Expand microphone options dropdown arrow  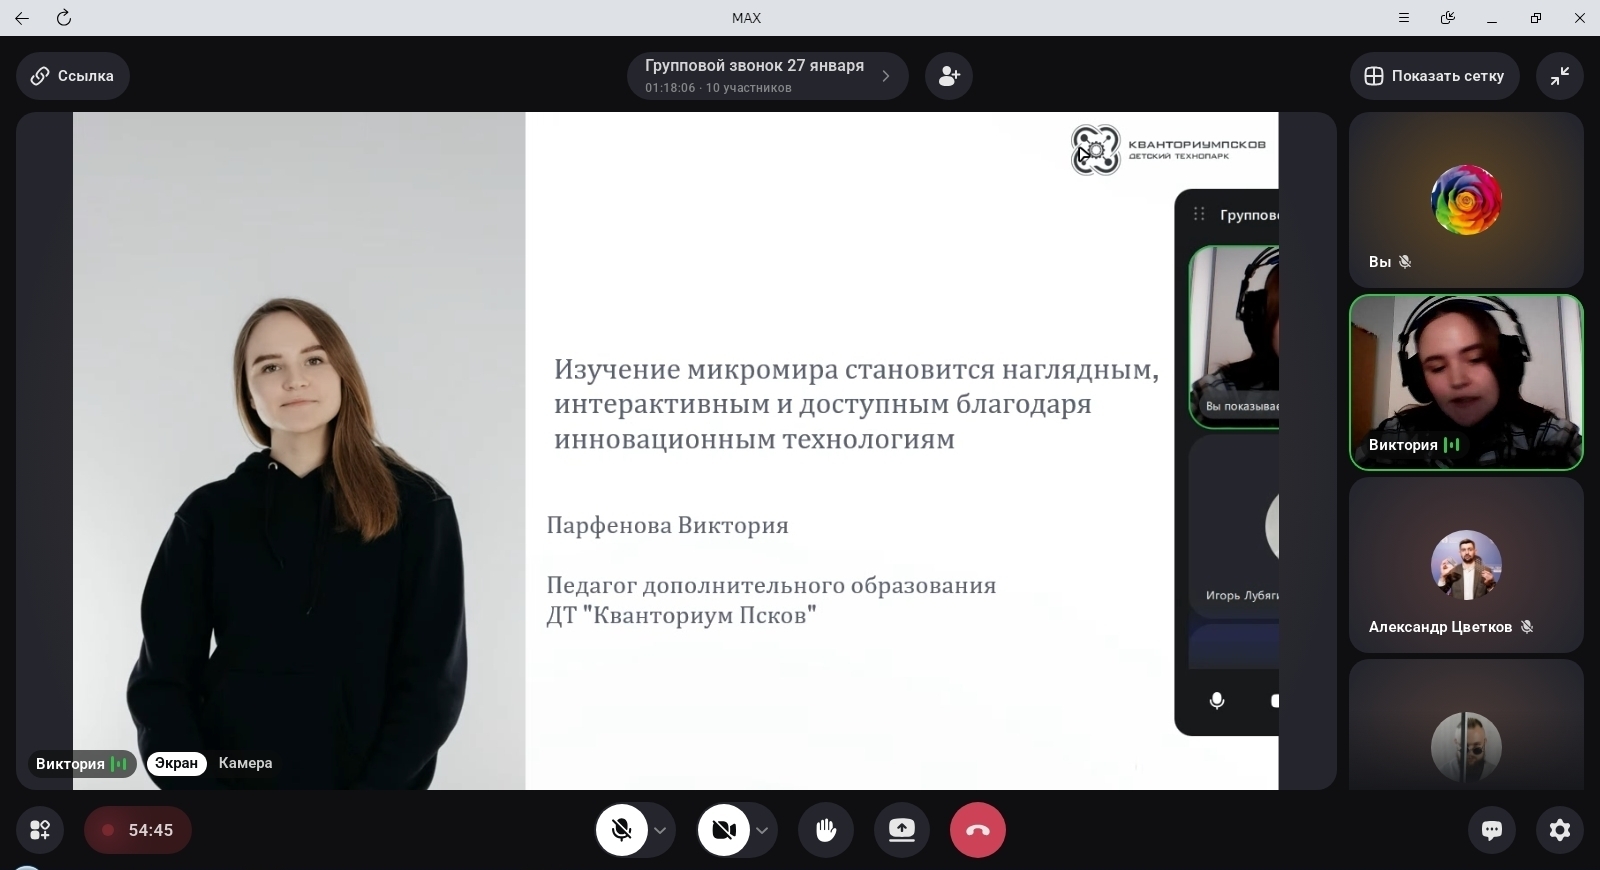pyautogui.click(x=660, y=830)
